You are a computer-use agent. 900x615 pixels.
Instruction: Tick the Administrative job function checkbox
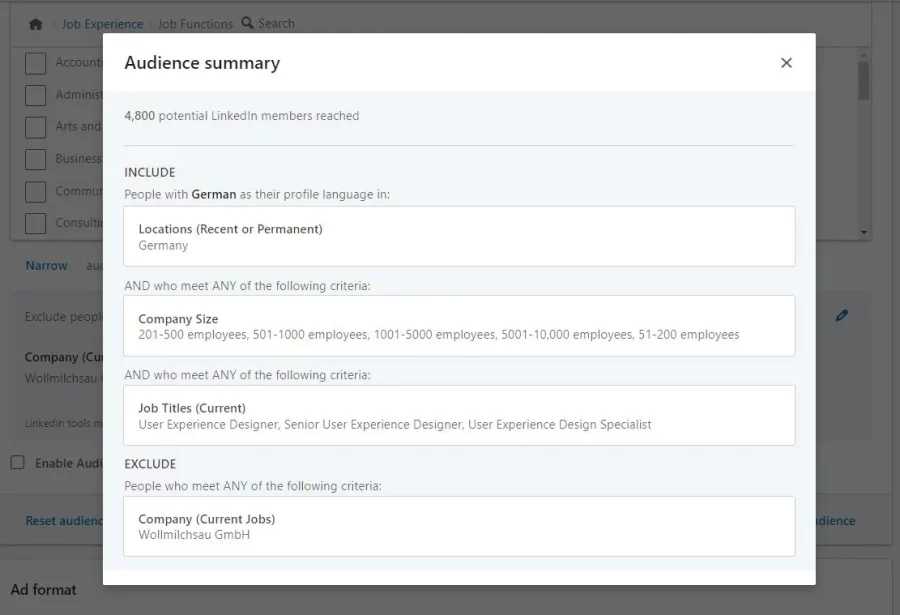coord(36,95)
